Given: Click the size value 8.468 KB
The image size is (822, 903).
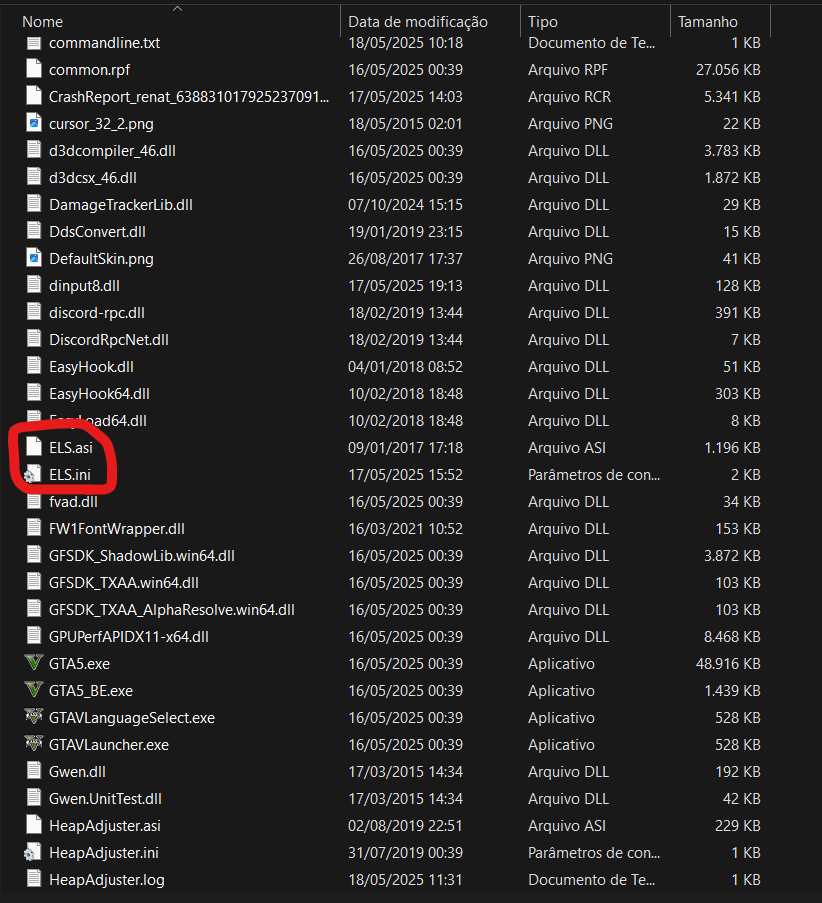Looking at the screenshot, I should (732, 636).
